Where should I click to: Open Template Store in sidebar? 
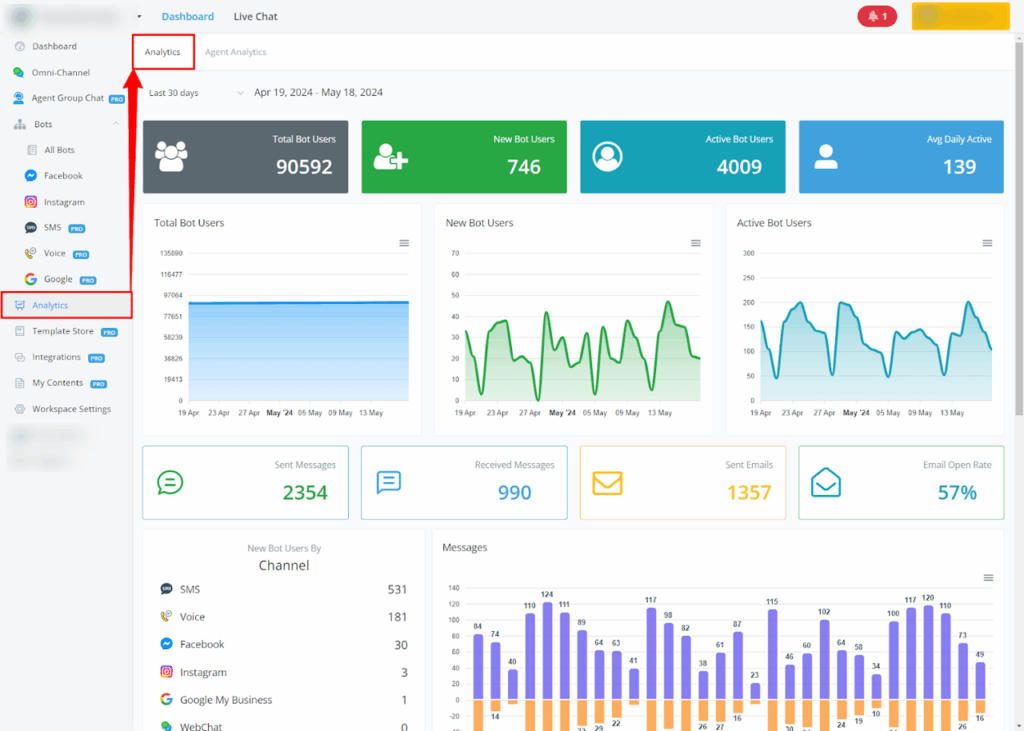(x=63, y=331)
